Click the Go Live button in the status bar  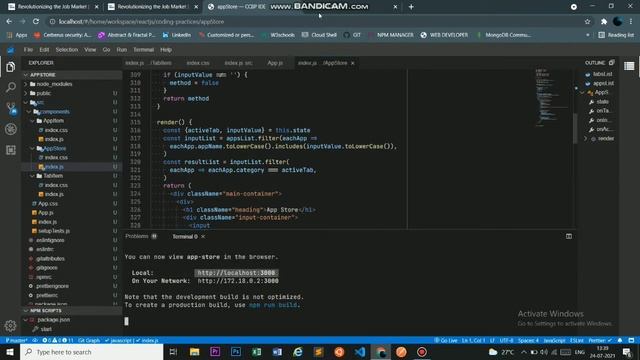[446, 340]
